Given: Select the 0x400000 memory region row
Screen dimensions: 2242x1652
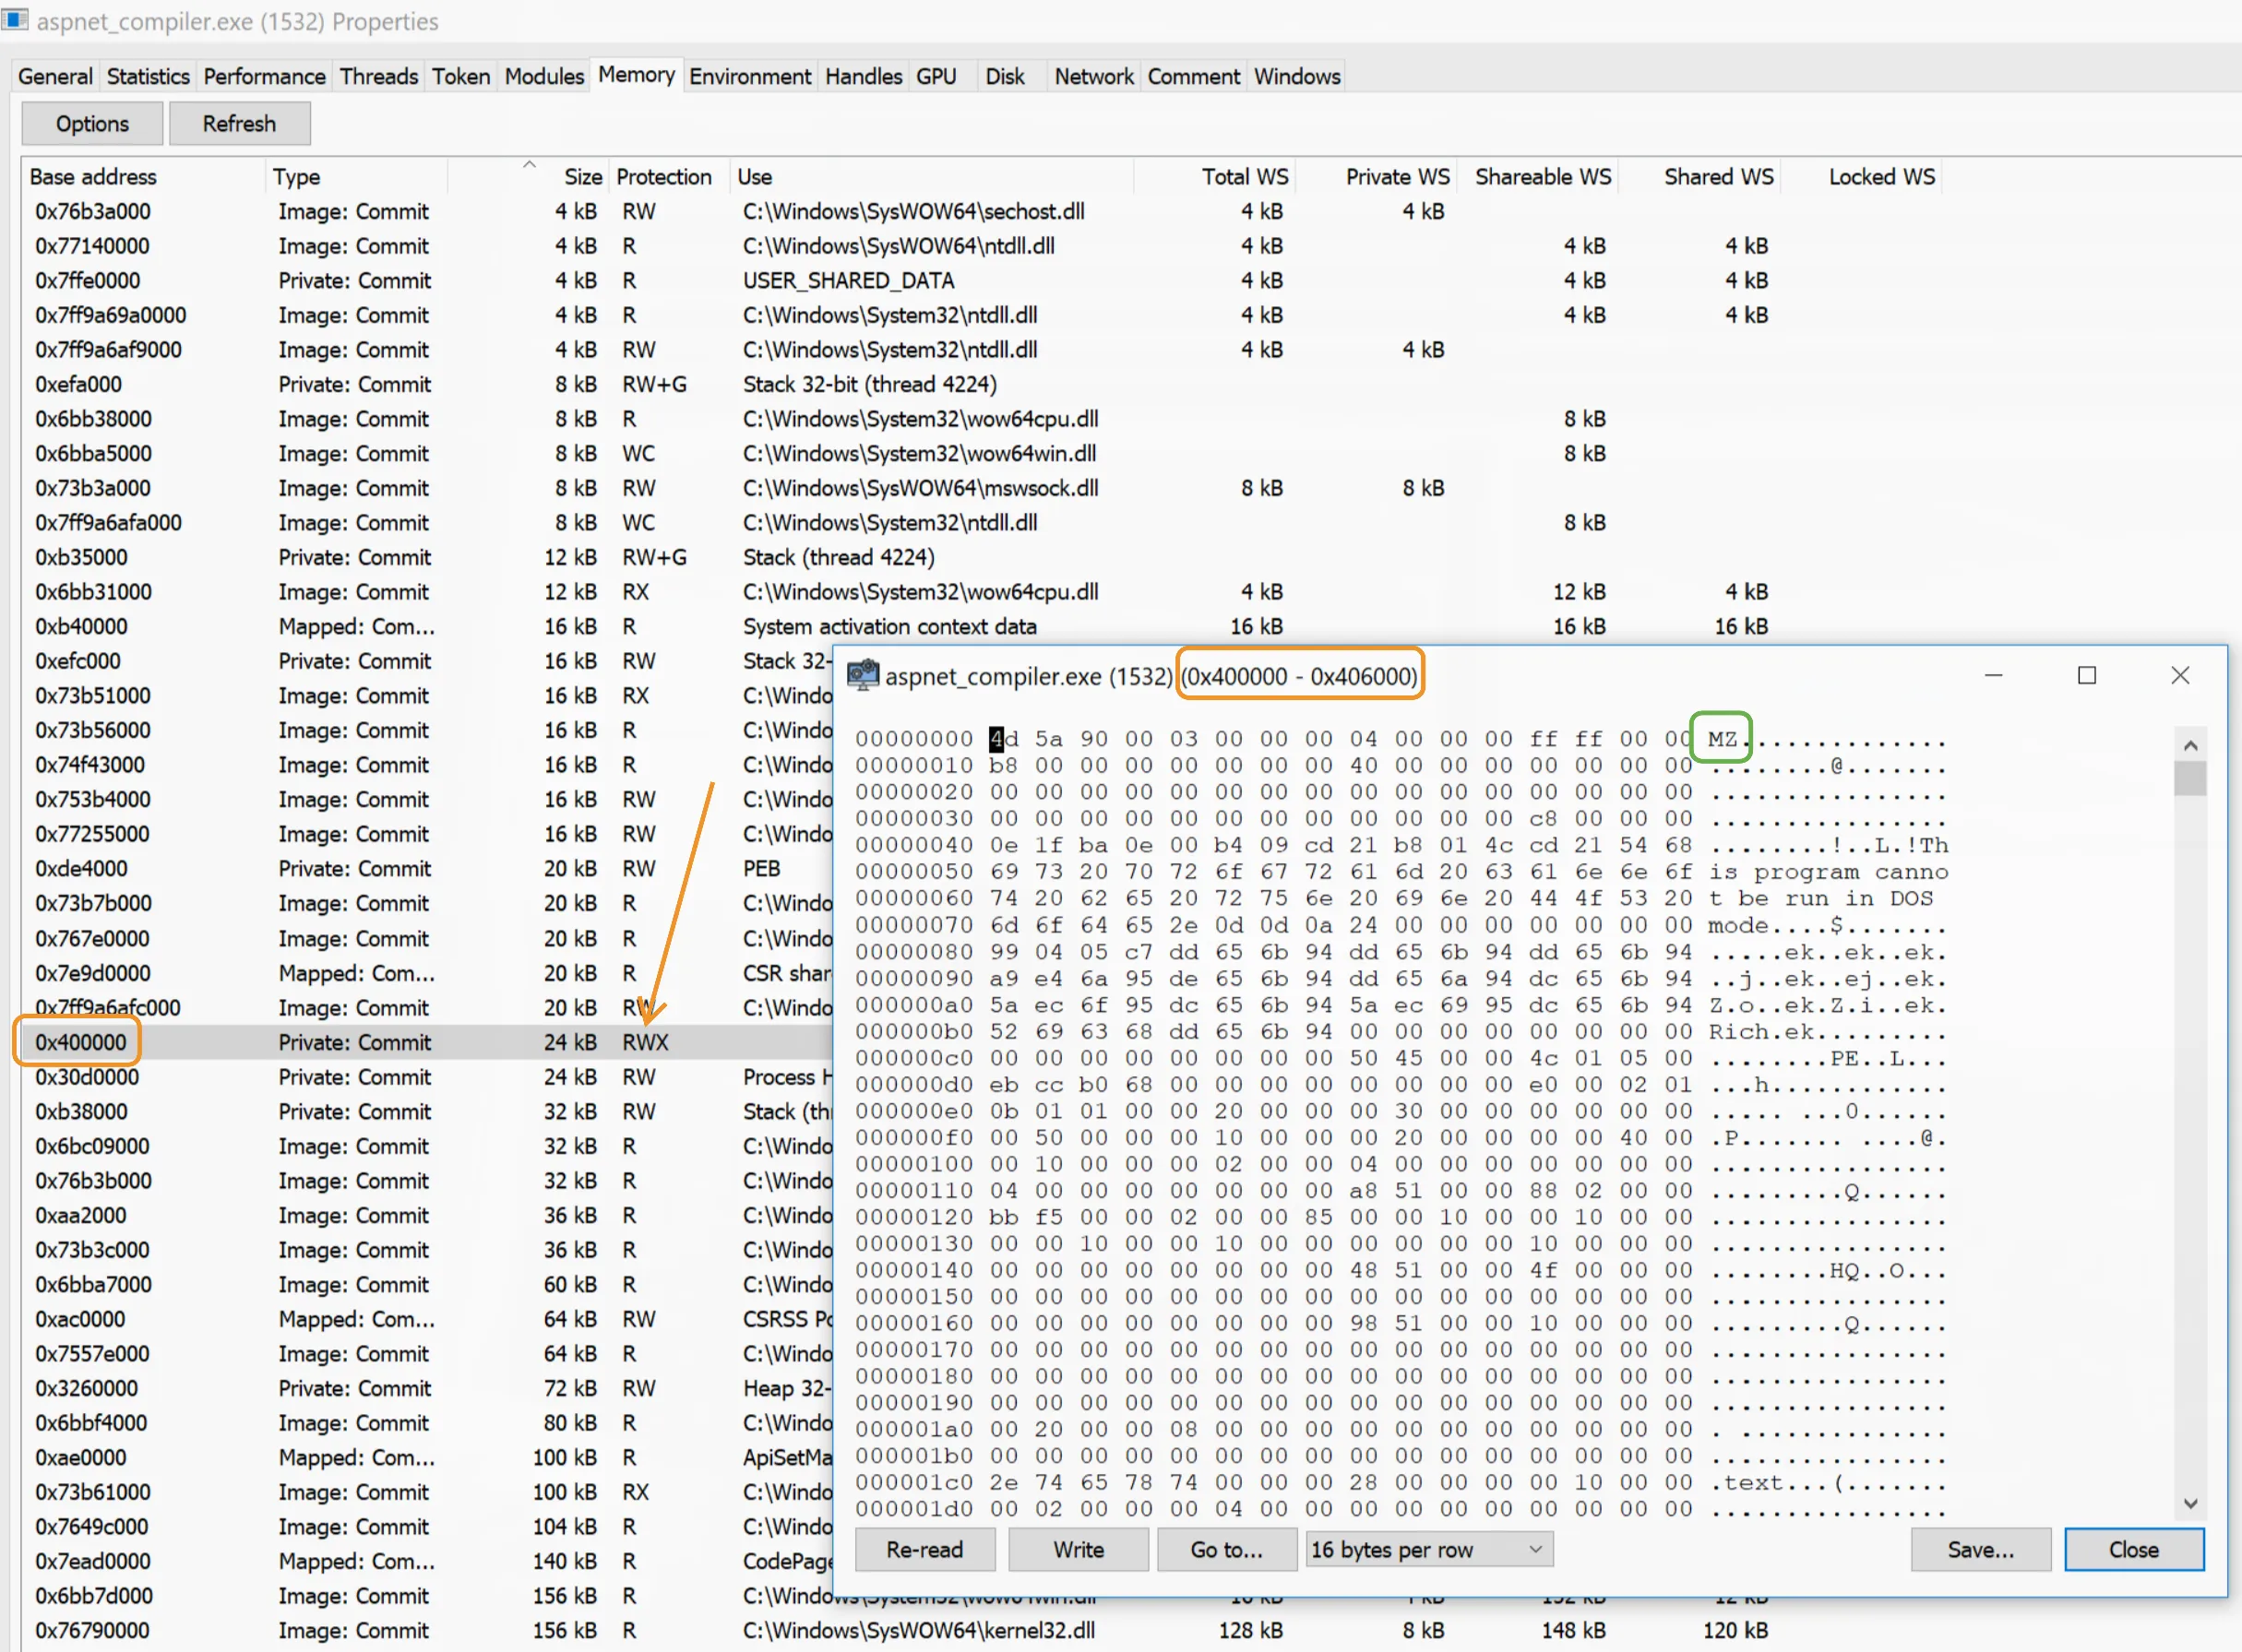Looking at the screenshot, I should click(428, 1042).
